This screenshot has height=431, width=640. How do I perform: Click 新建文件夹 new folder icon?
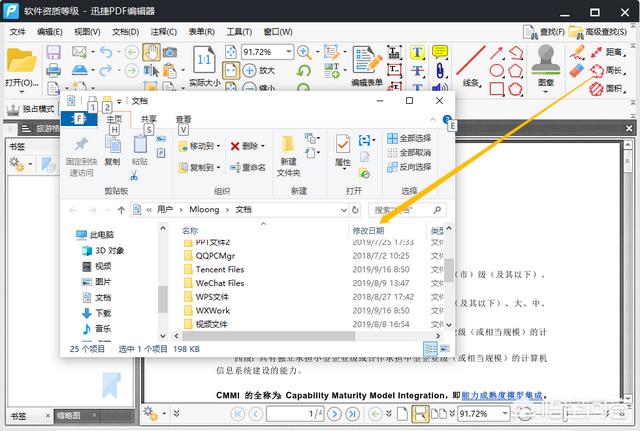tap(288, 150)
